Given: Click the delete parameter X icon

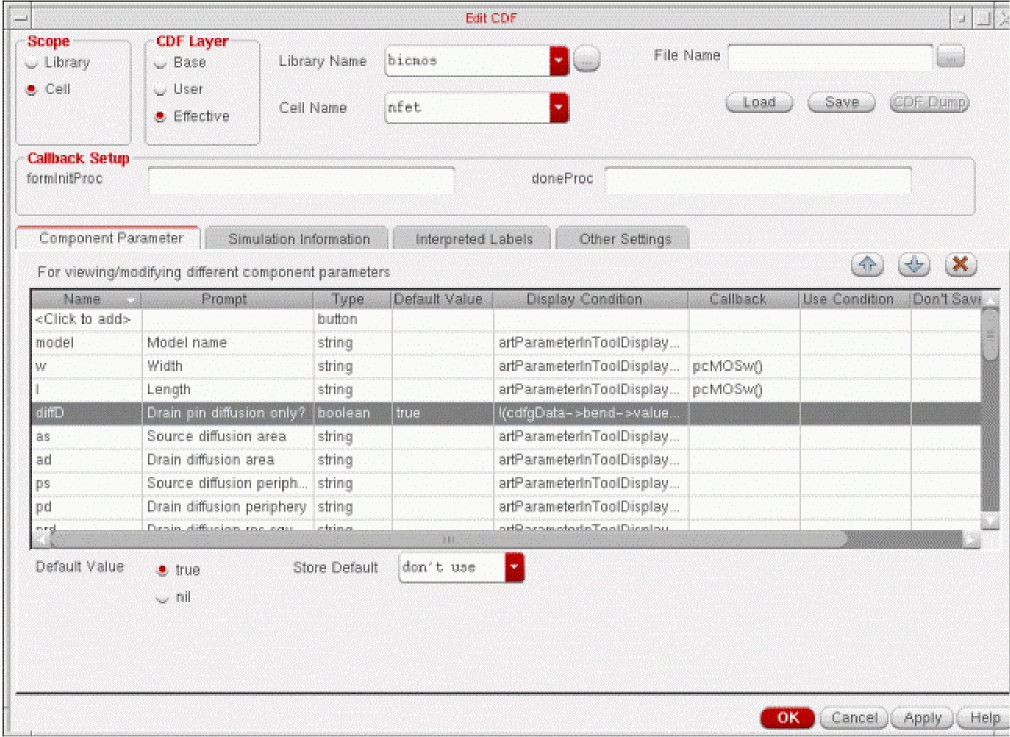Looking at the screenshot, I should click(x=960, y=265).
